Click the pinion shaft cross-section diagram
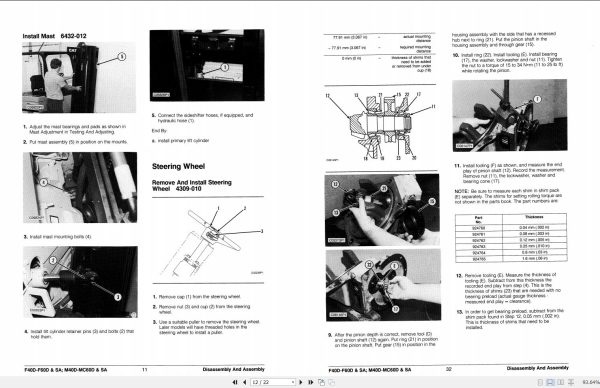 [x=380, y=127]
